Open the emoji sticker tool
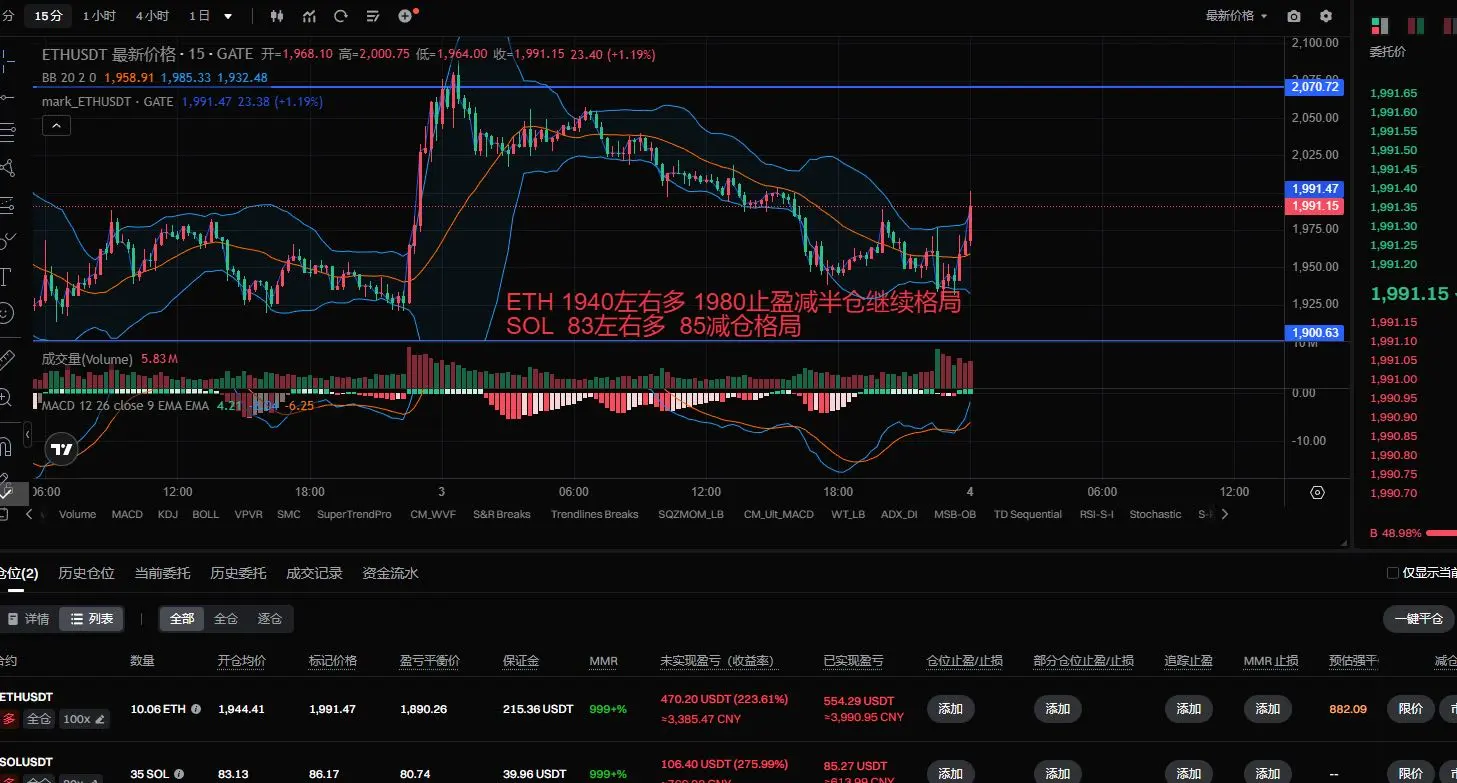The image size is (1457, 783). (6, 312)
